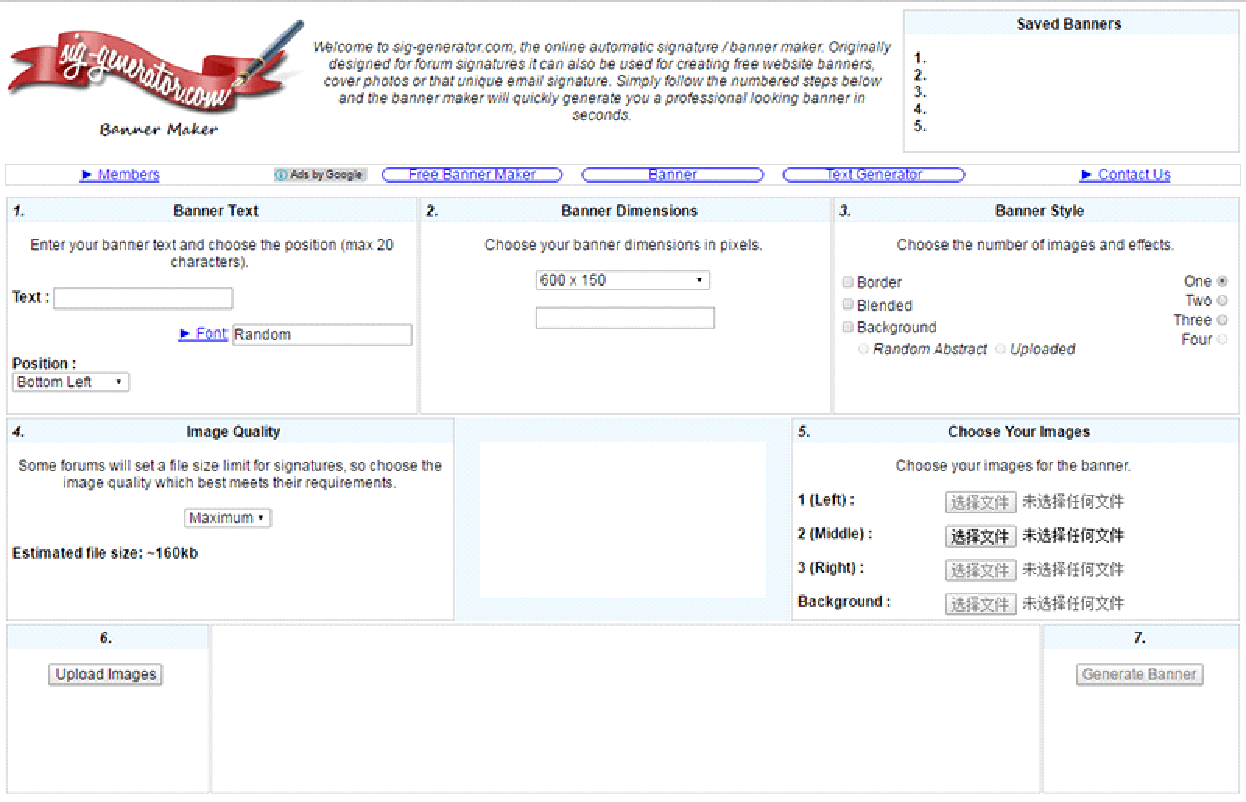Image resolution: width=1246 pixels, height=802 pixels.
Task: Click the Estimated file size text
Action: tap(105, 553)
